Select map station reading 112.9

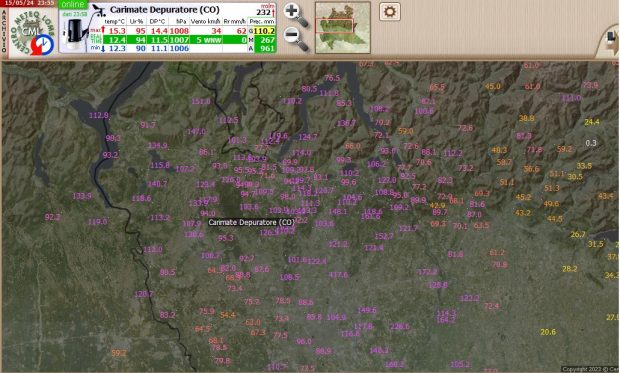coord(98,115)
